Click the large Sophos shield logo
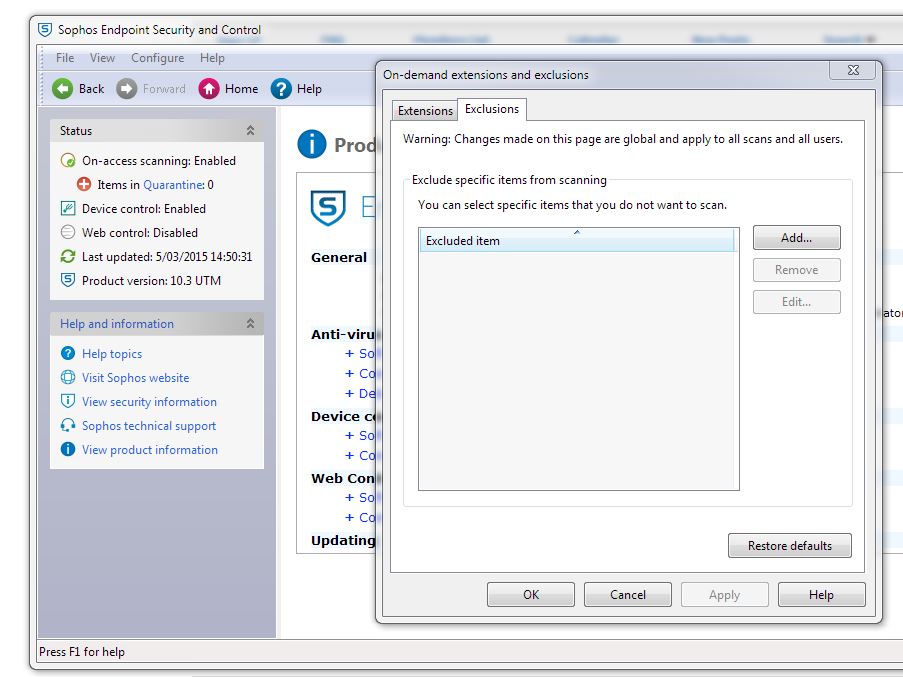 pyautogui.click(x=328, y=207)
